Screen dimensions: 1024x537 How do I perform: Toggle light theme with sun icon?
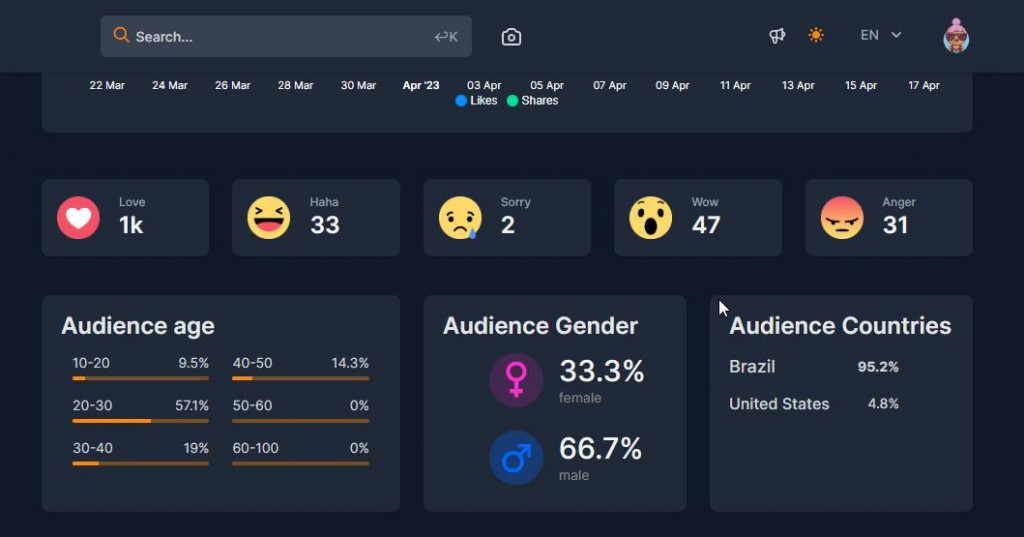[816, 36]
